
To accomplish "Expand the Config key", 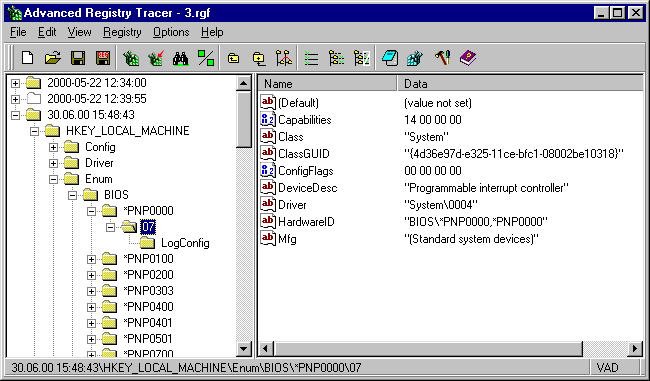I will point(53,147).
